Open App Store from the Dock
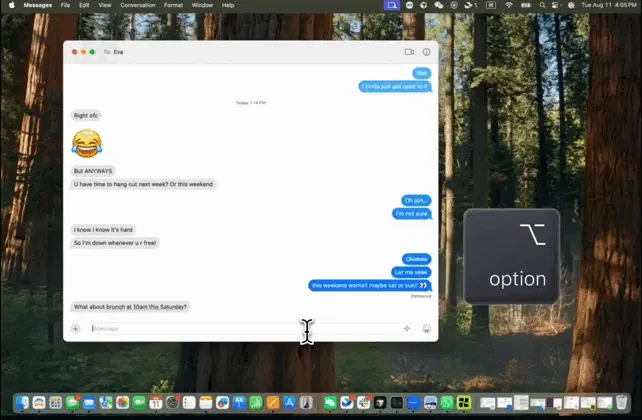 point(289,403)
